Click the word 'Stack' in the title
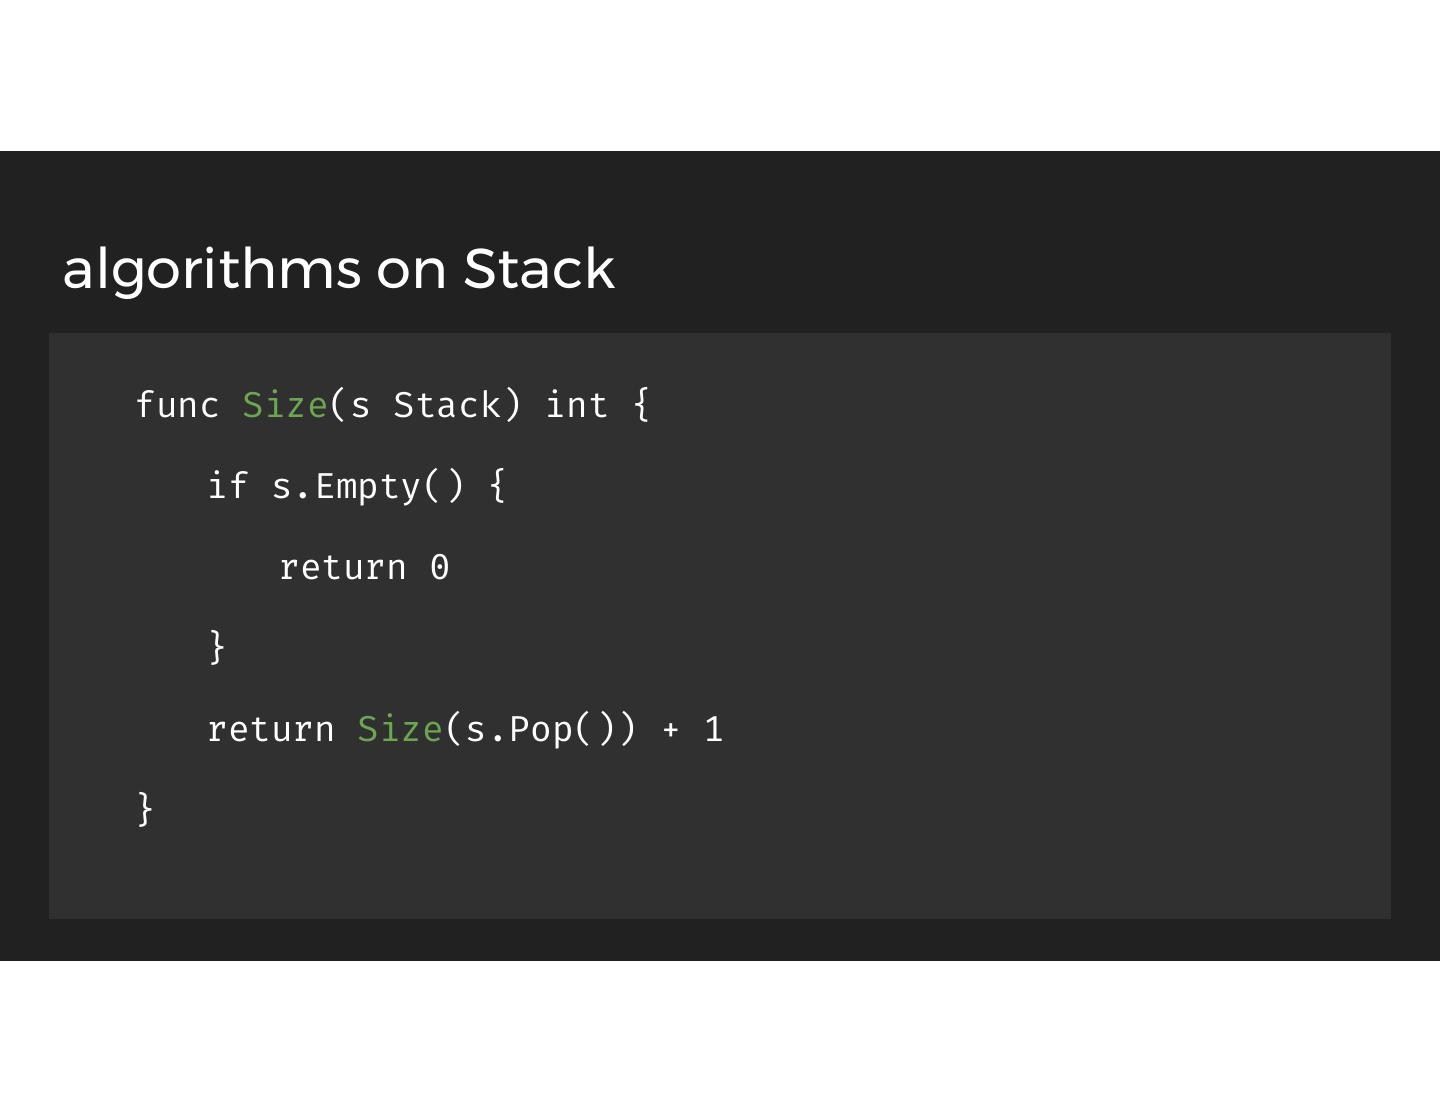The width and height of the screenshot is (1440, 1113). 539,269
